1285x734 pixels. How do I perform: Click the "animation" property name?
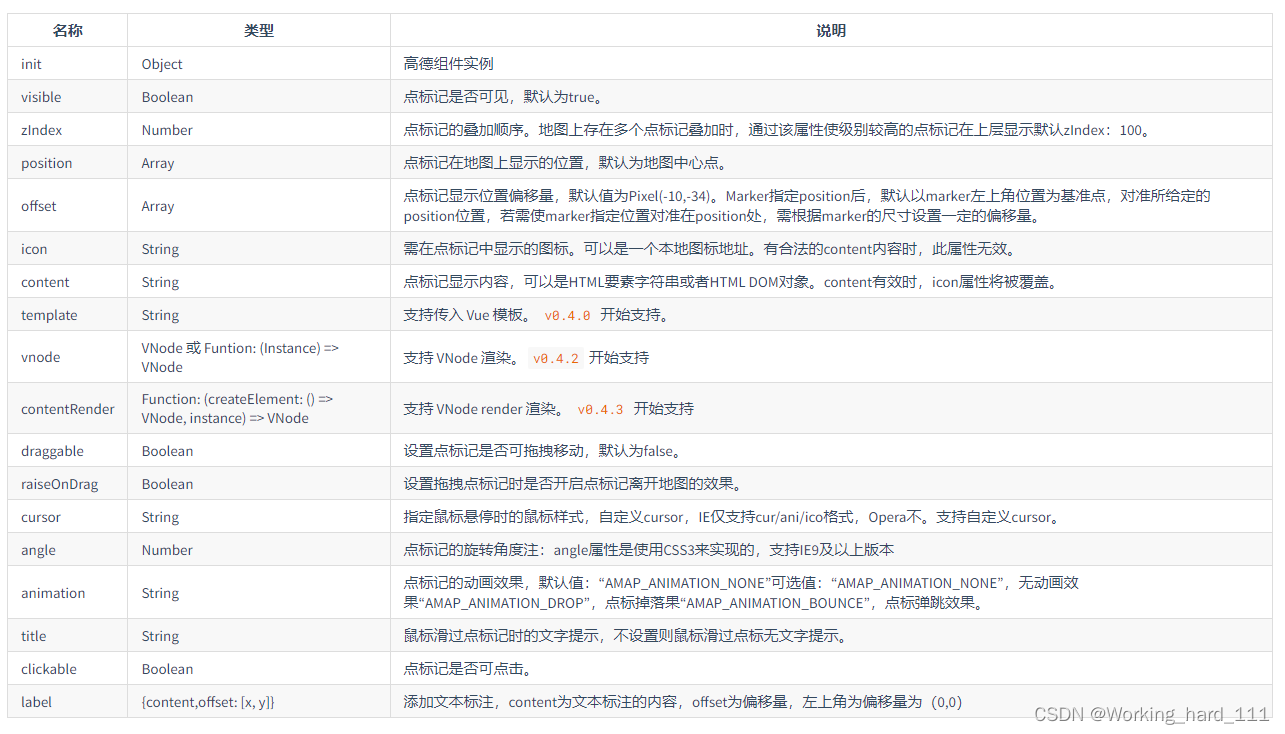point(52,592)
